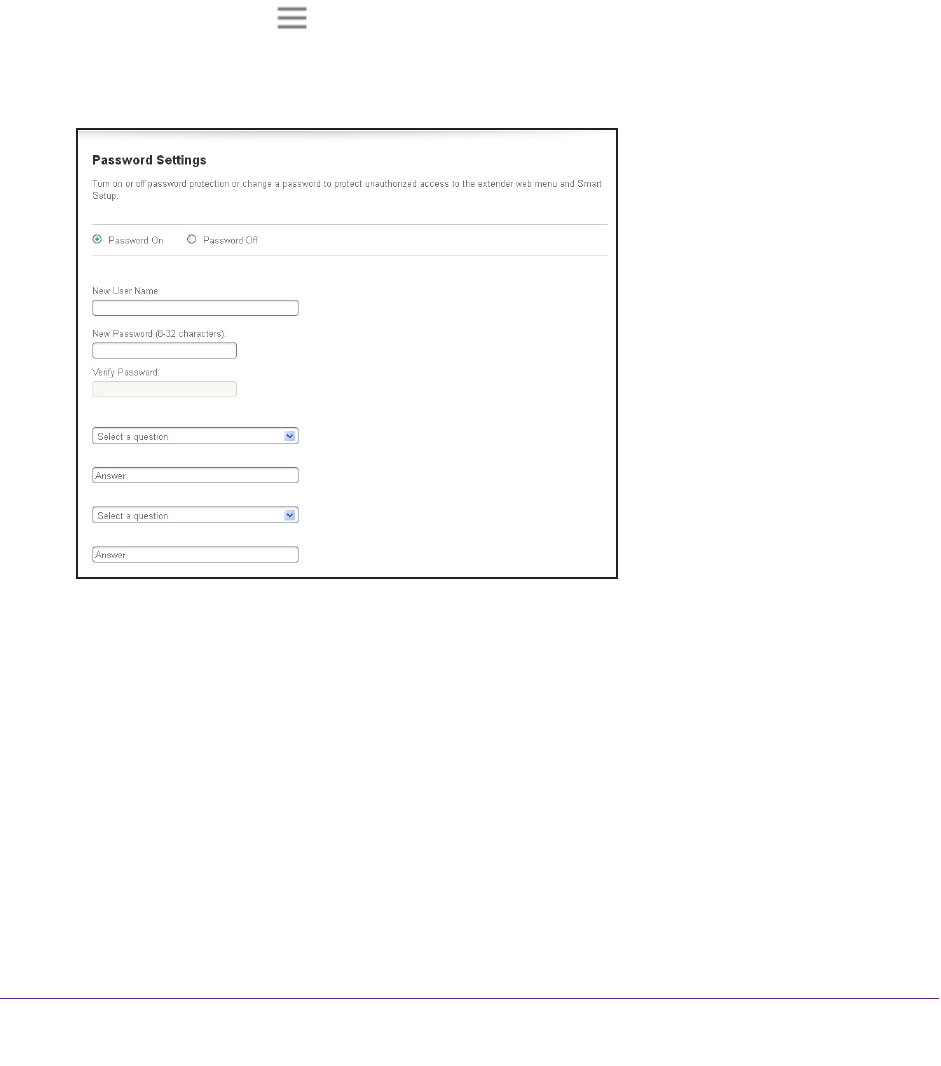
Task: Open the first Select a question dropdown
Action: coord(195,436)
